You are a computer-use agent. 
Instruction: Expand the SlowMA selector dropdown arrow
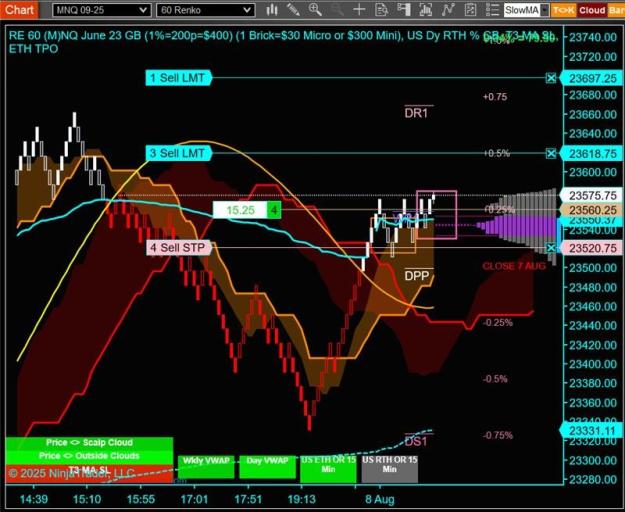click(545, 10)
